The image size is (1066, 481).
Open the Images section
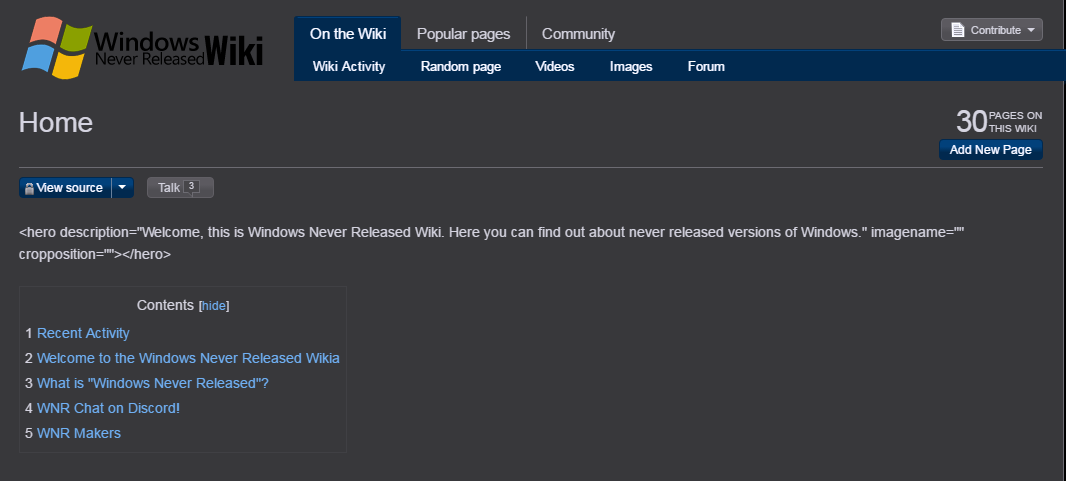coord(631,67)
